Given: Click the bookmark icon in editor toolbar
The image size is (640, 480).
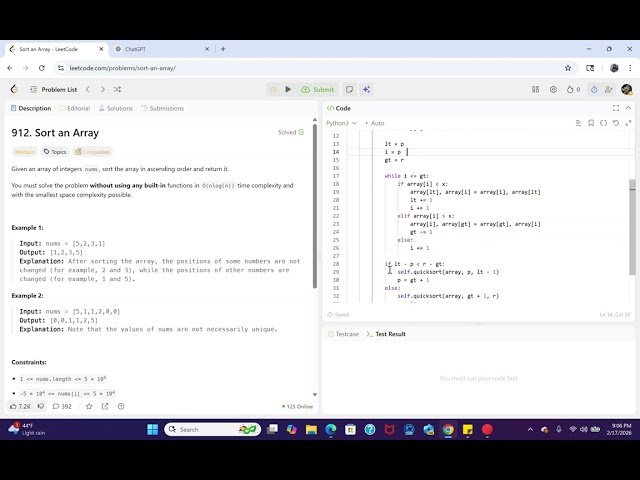Looking at the screenshot, I should 591,123.
